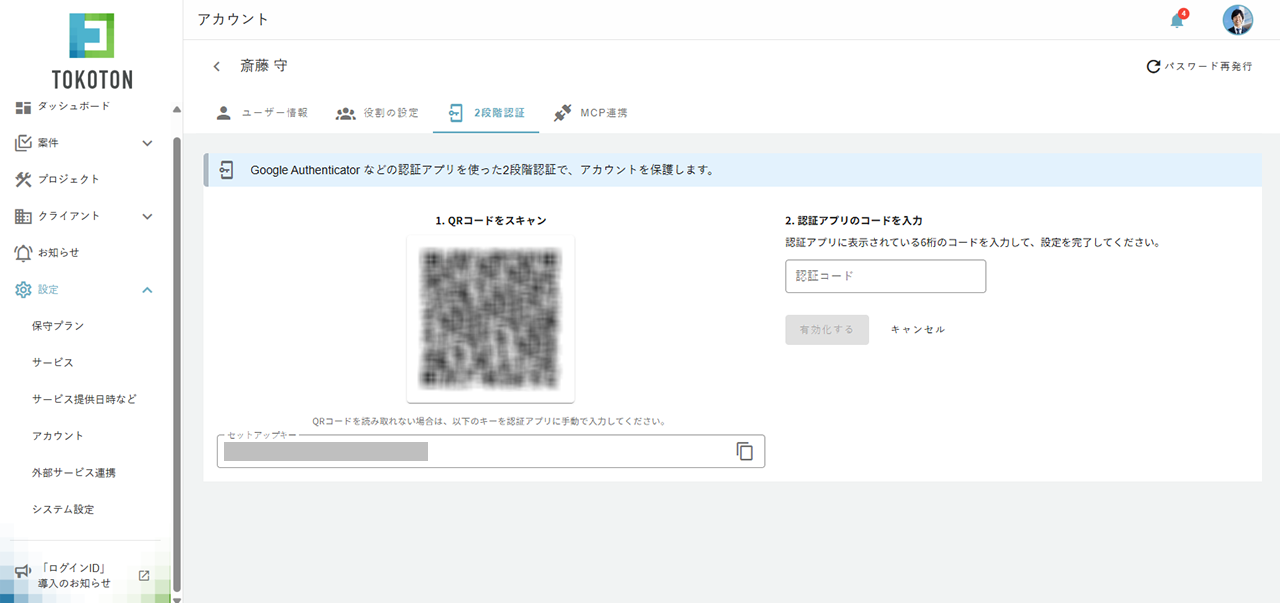1280x603 pixels.
Task: Go back with the left chevron
Action: [217, 67]
